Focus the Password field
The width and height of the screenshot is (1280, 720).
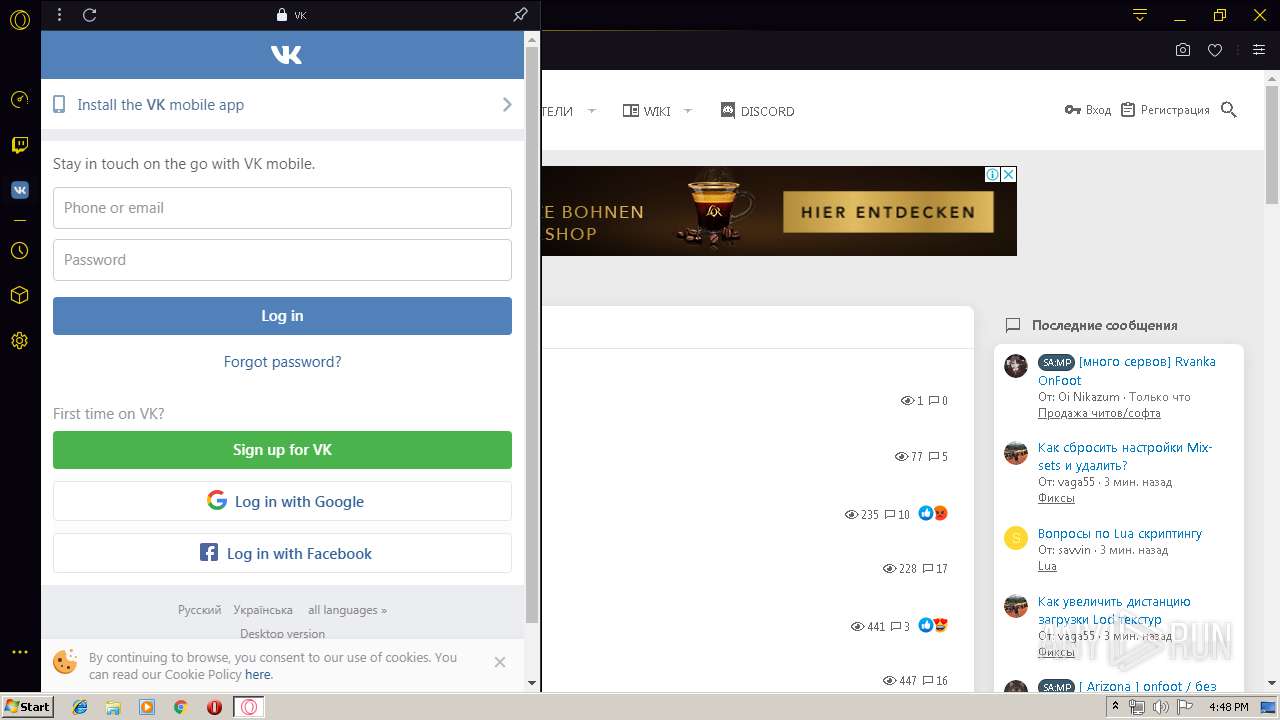[282, 260]
